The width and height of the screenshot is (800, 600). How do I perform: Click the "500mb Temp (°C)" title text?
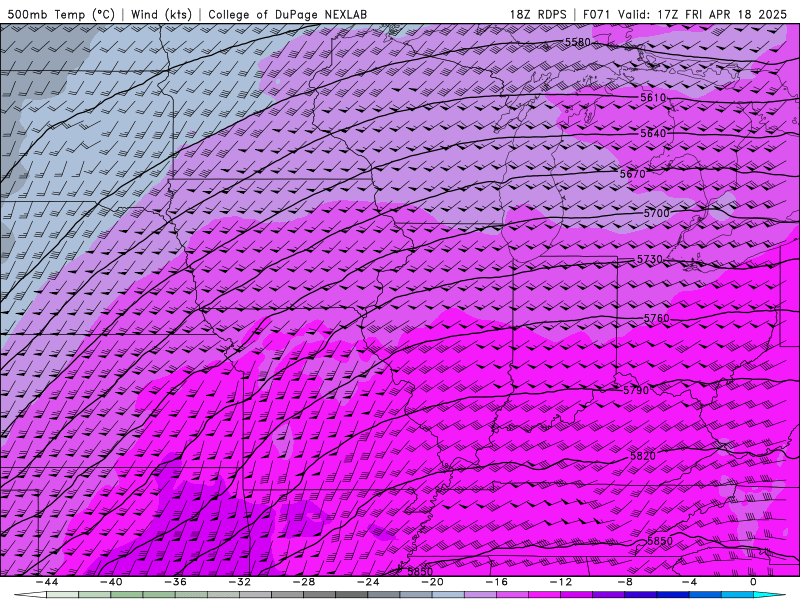click(61, 14)
